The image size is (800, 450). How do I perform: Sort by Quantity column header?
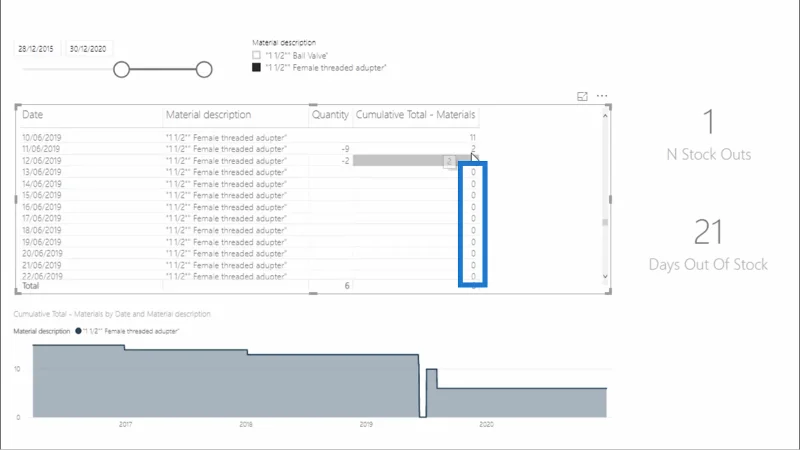(330, 115)
